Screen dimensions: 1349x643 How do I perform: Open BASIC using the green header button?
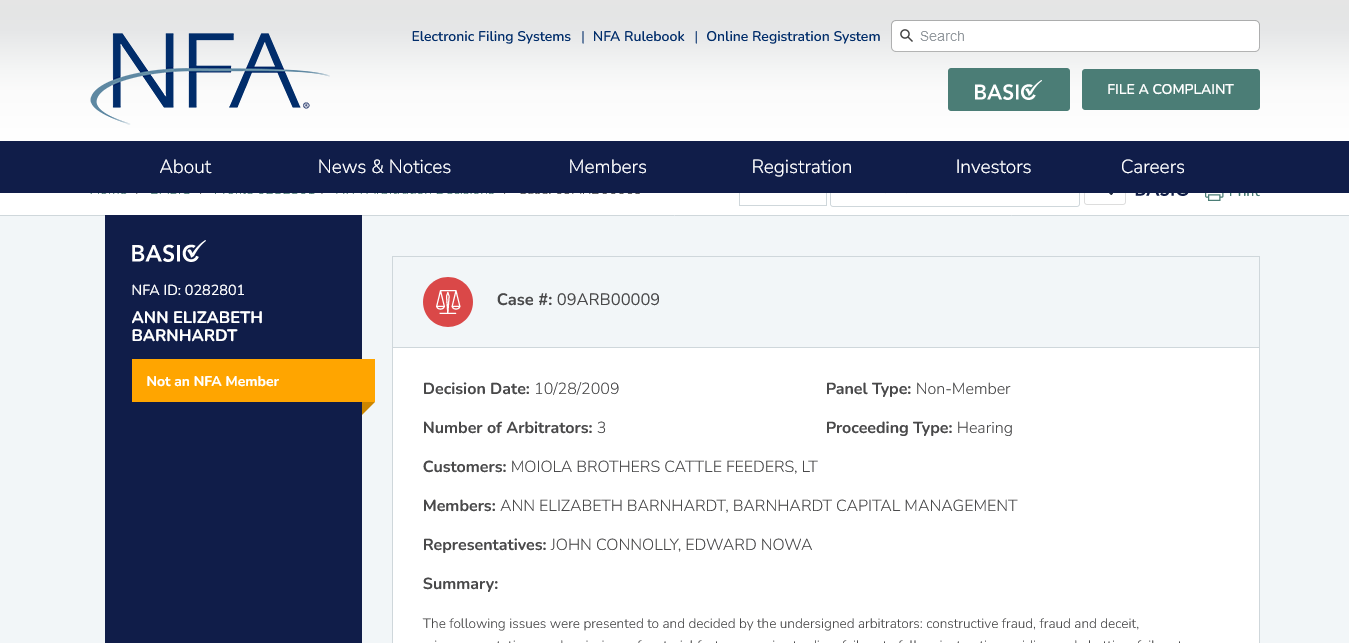[1008, 90]
